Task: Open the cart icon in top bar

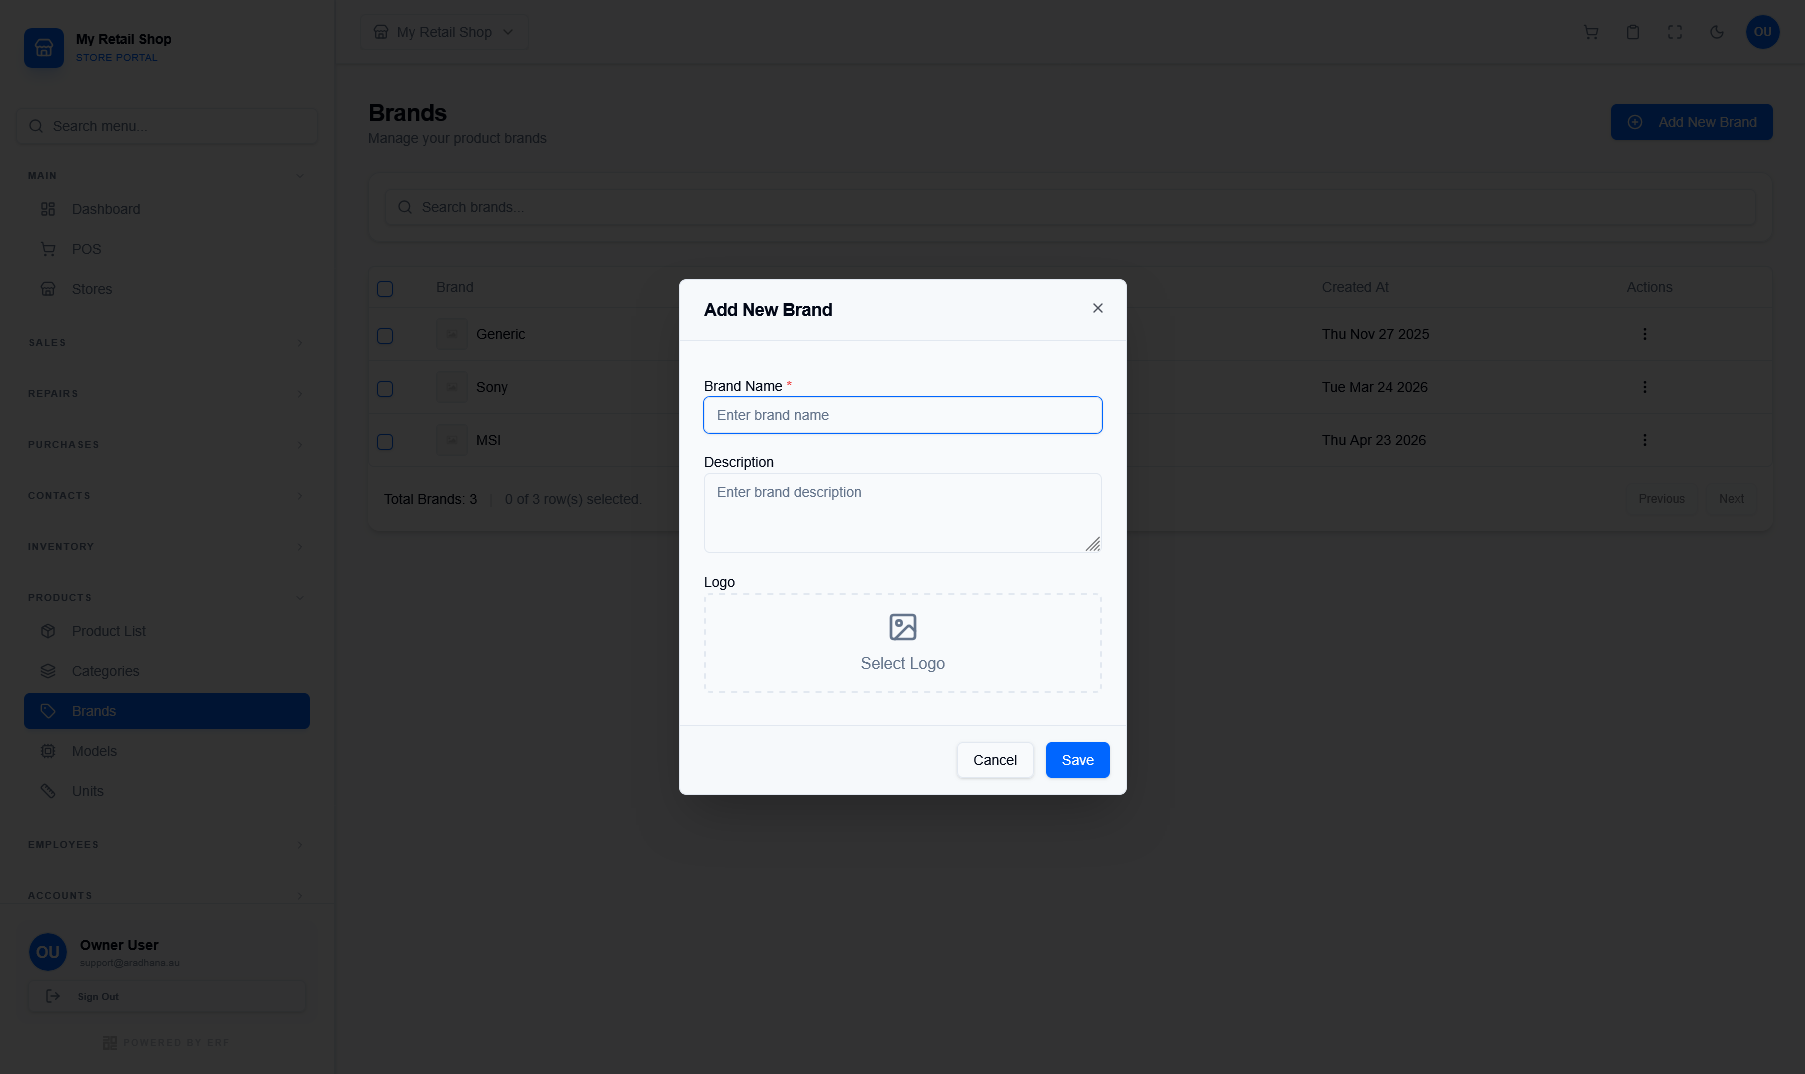Action: pos(1591,32)
